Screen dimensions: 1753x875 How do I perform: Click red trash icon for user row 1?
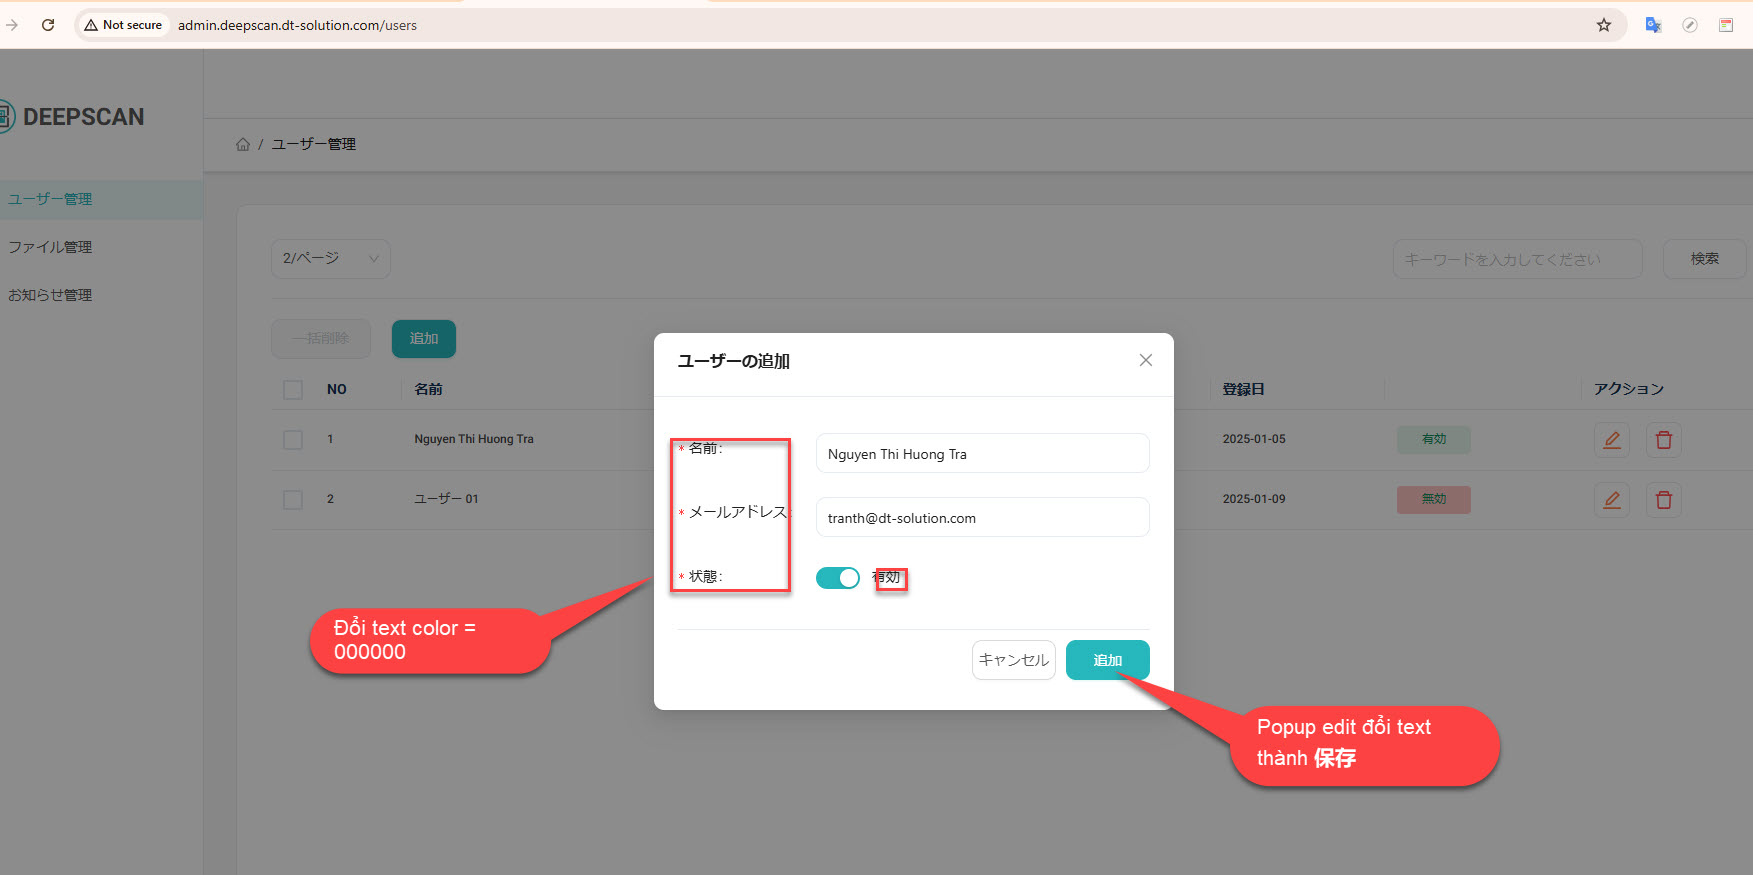coord(1663,440)
